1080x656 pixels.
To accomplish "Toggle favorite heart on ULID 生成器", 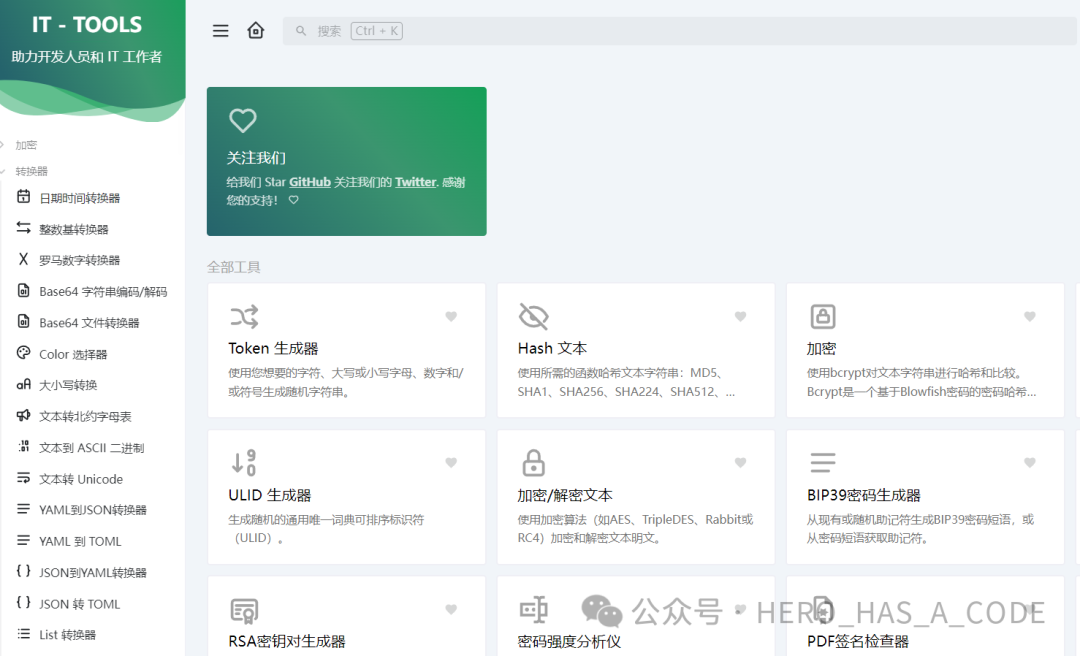I will (451, 463).
